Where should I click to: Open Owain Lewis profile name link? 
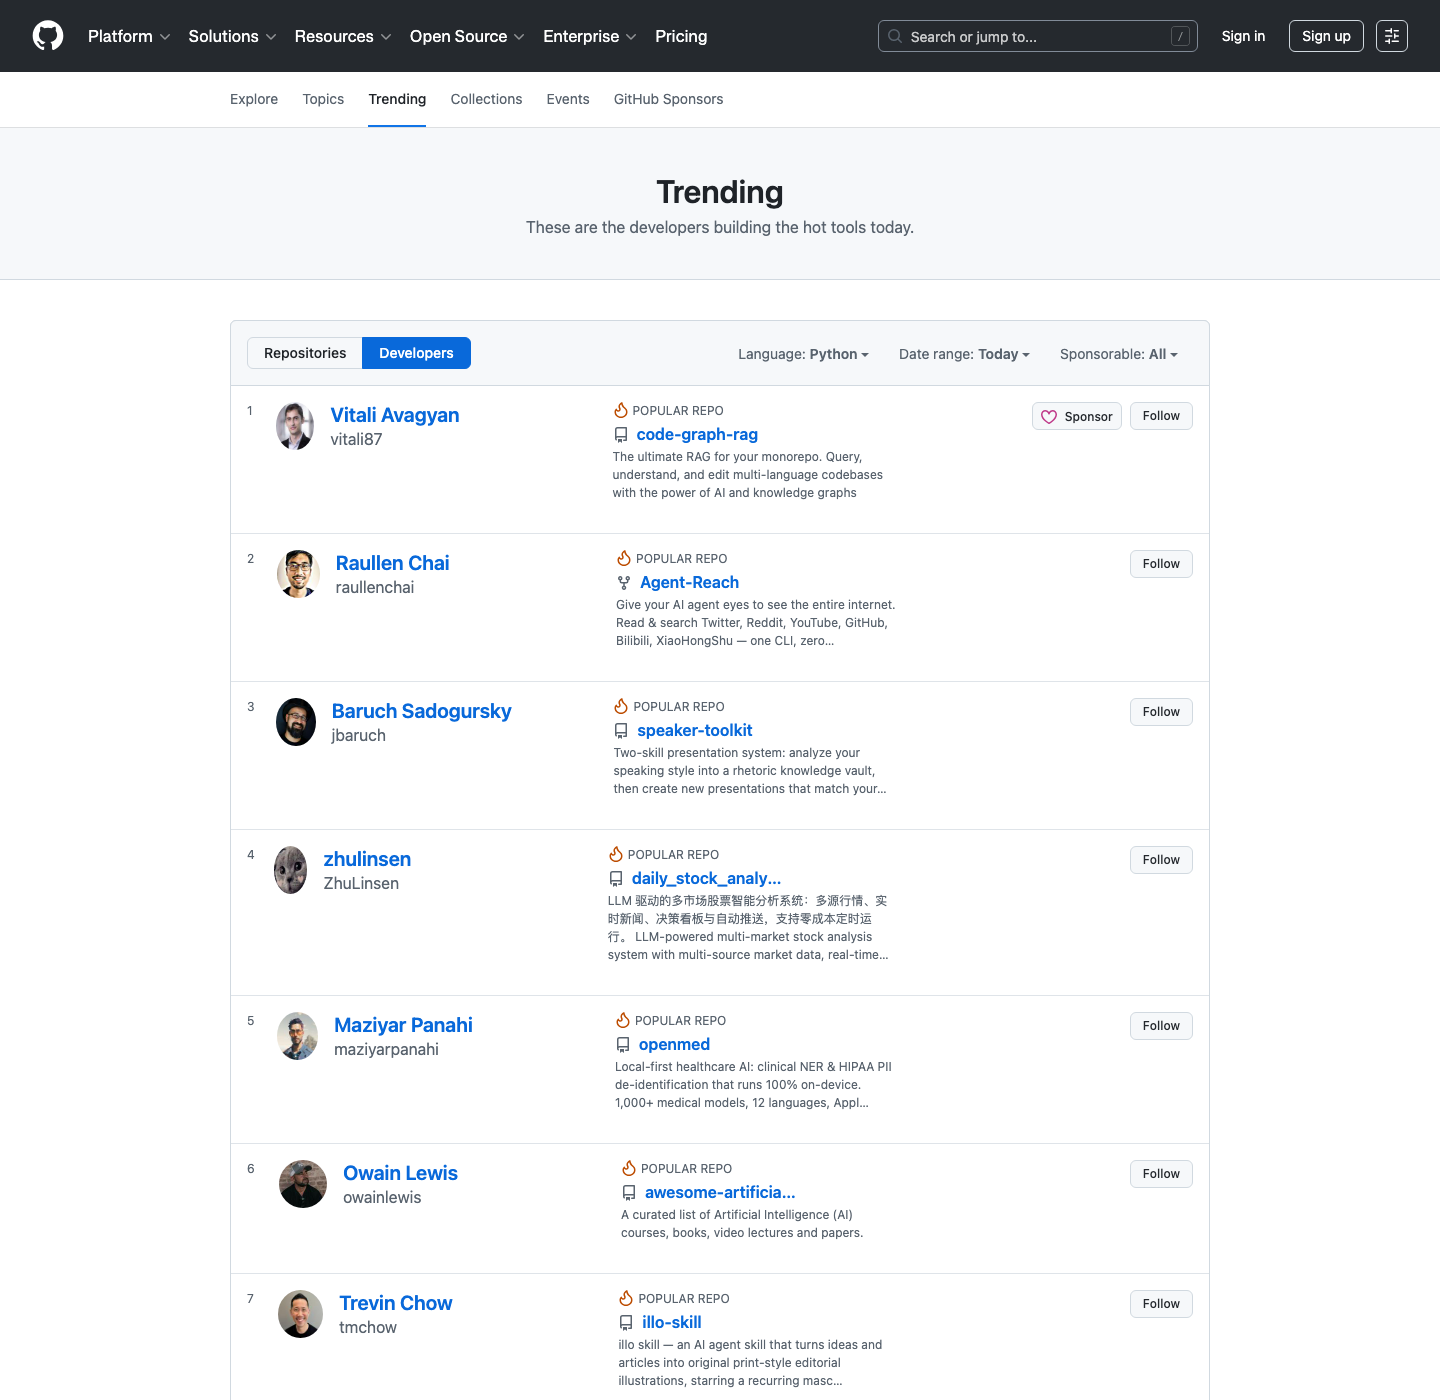point(400,1173)
